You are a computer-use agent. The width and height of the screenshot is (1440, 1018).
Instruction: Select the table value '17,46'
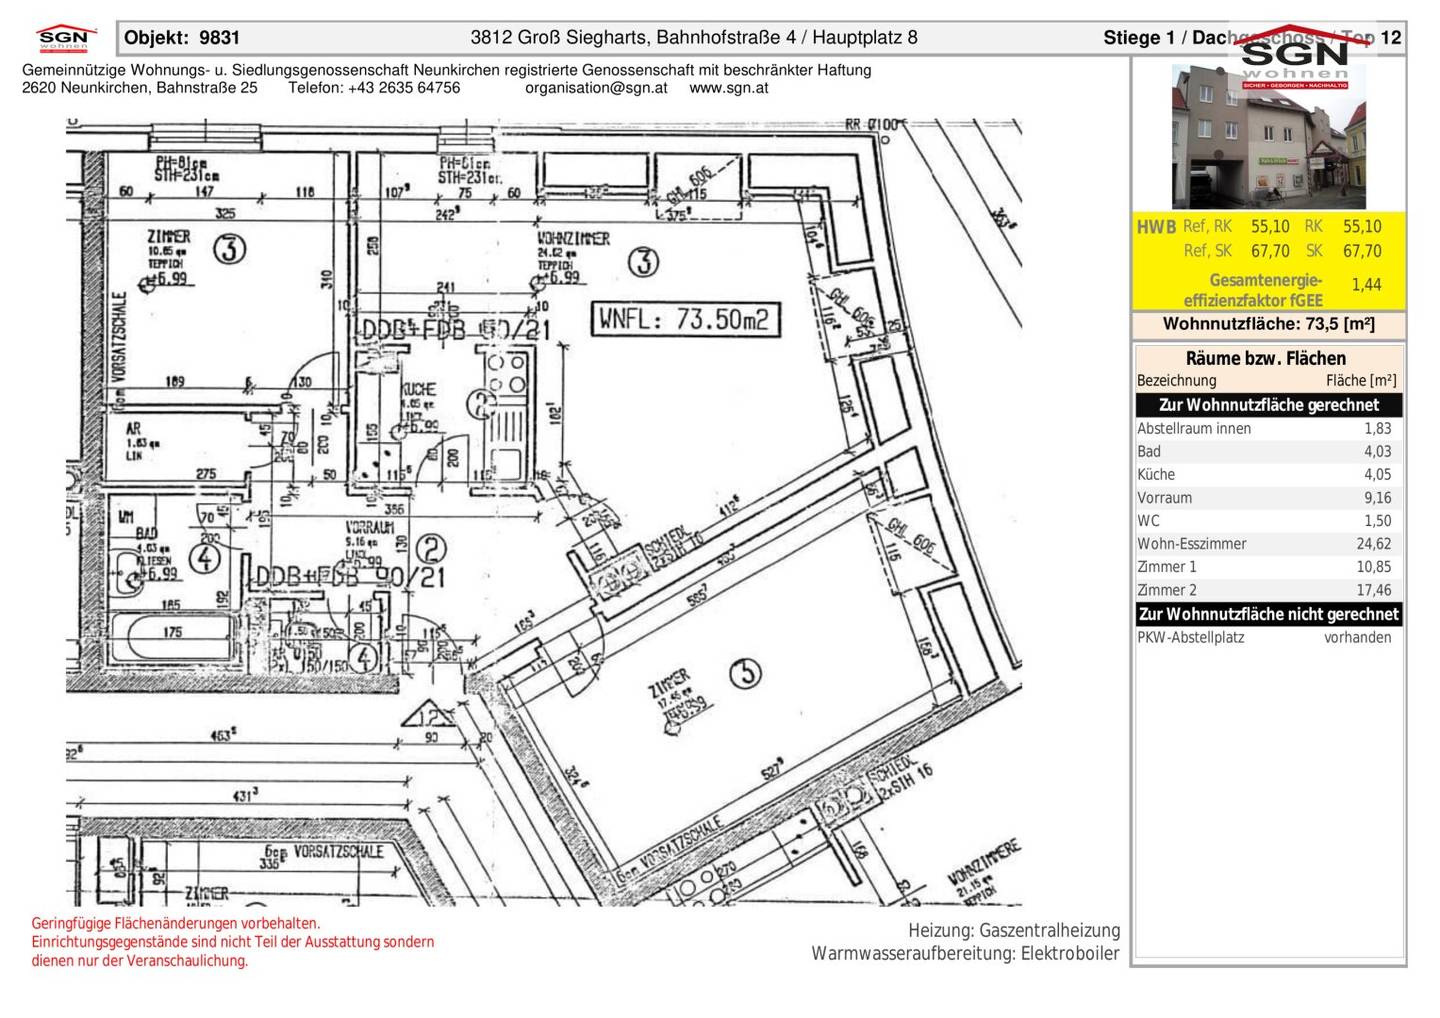click(x=1374, y=590)
